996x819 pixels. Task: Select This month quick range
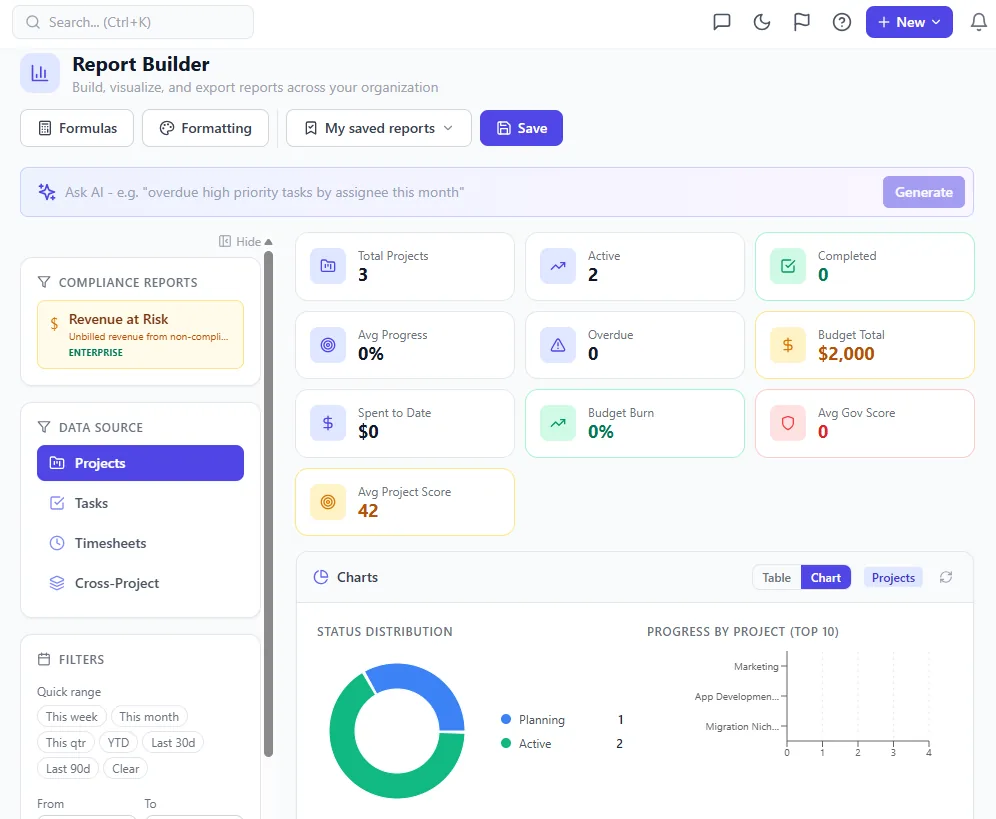149,717
